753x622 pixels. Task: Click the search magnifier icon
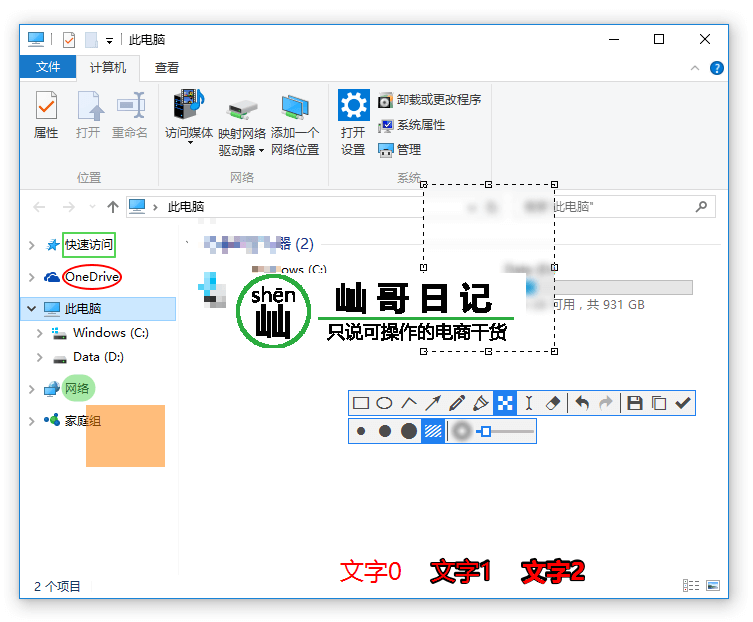pyautogui.click(x=701, y=207)
